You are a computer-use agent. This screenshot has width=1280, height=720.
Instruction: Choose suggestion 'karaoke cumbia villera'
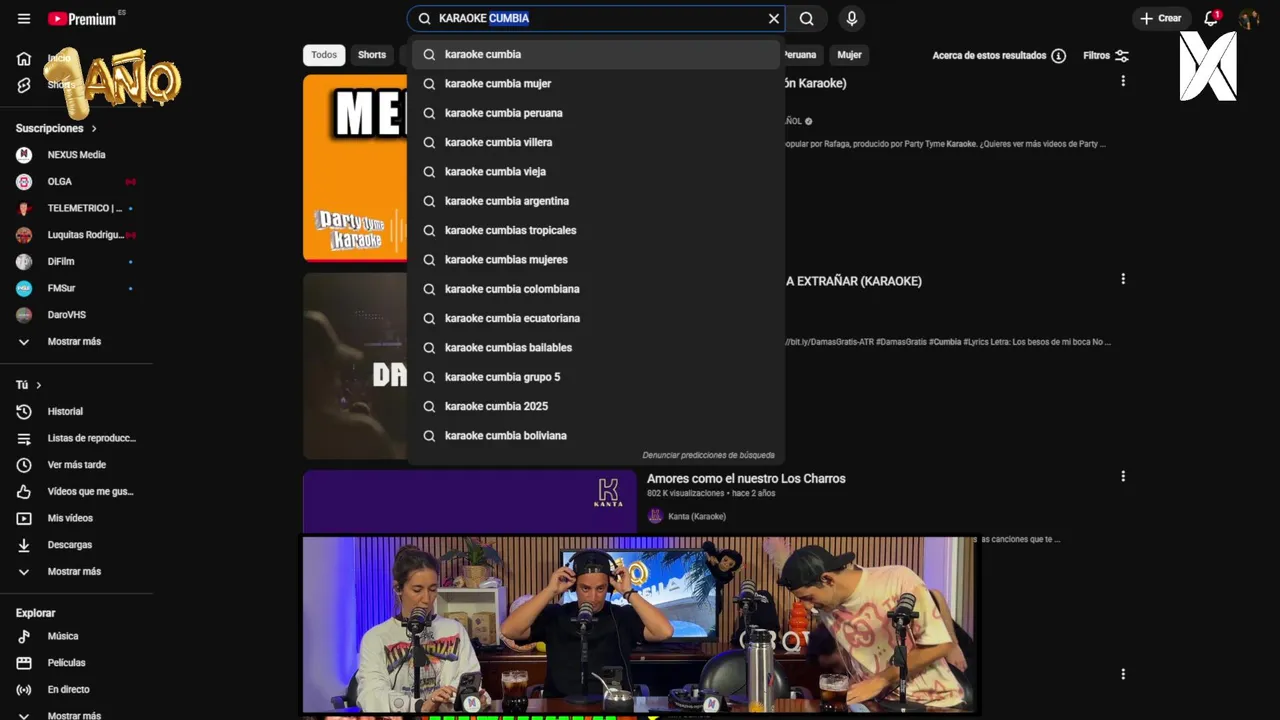(x=596, y=142)
